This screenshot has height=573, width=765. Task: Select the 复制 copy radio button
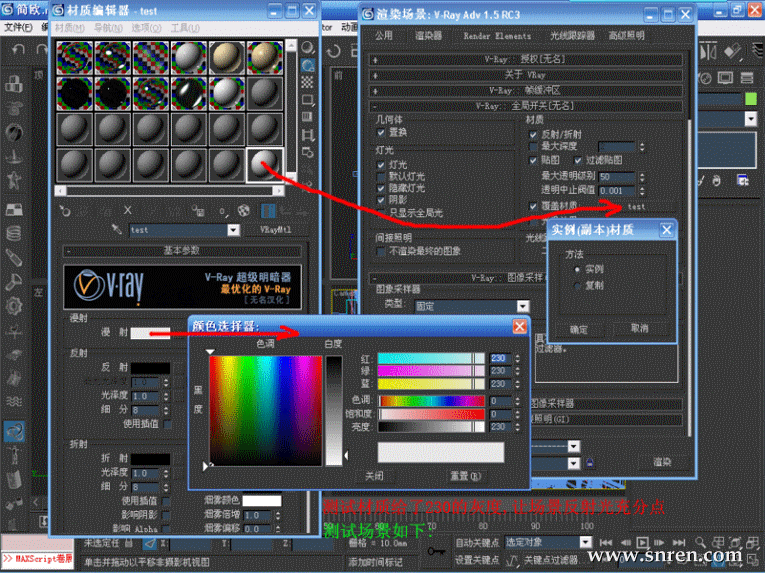578,286
